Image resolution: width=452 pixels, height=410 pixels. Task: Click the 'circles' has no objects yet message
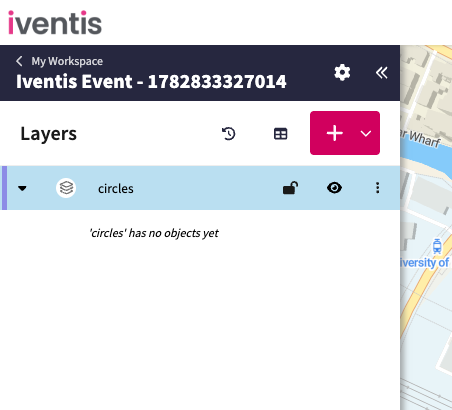154,233
